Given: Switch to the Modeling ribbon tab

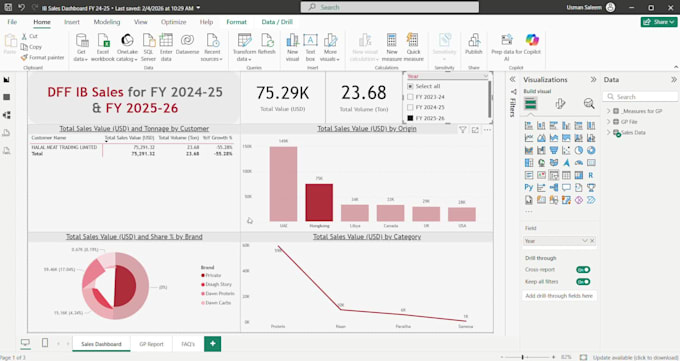Looking at the screenshot, I should pos(107,22).
